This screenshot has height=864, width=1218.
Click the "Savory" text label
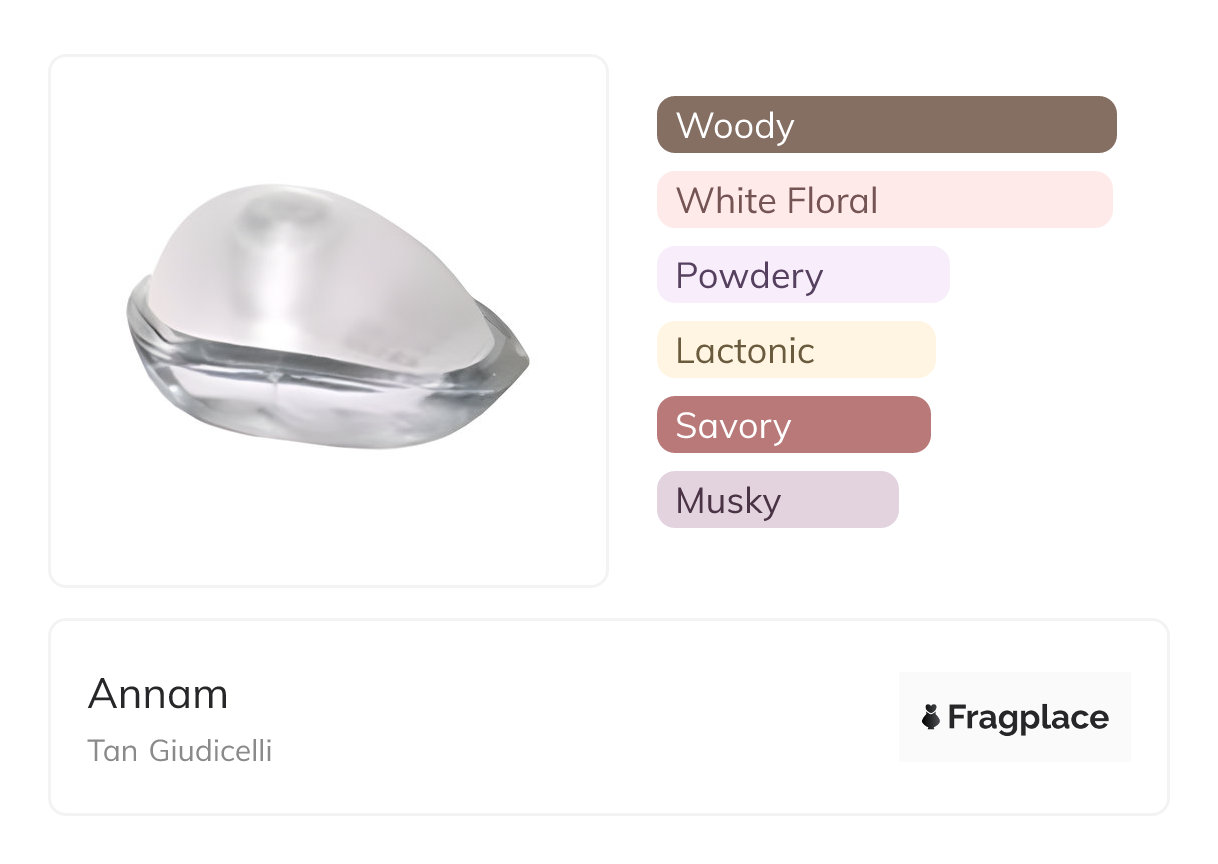pyautogui.click(x=733, y=426)
